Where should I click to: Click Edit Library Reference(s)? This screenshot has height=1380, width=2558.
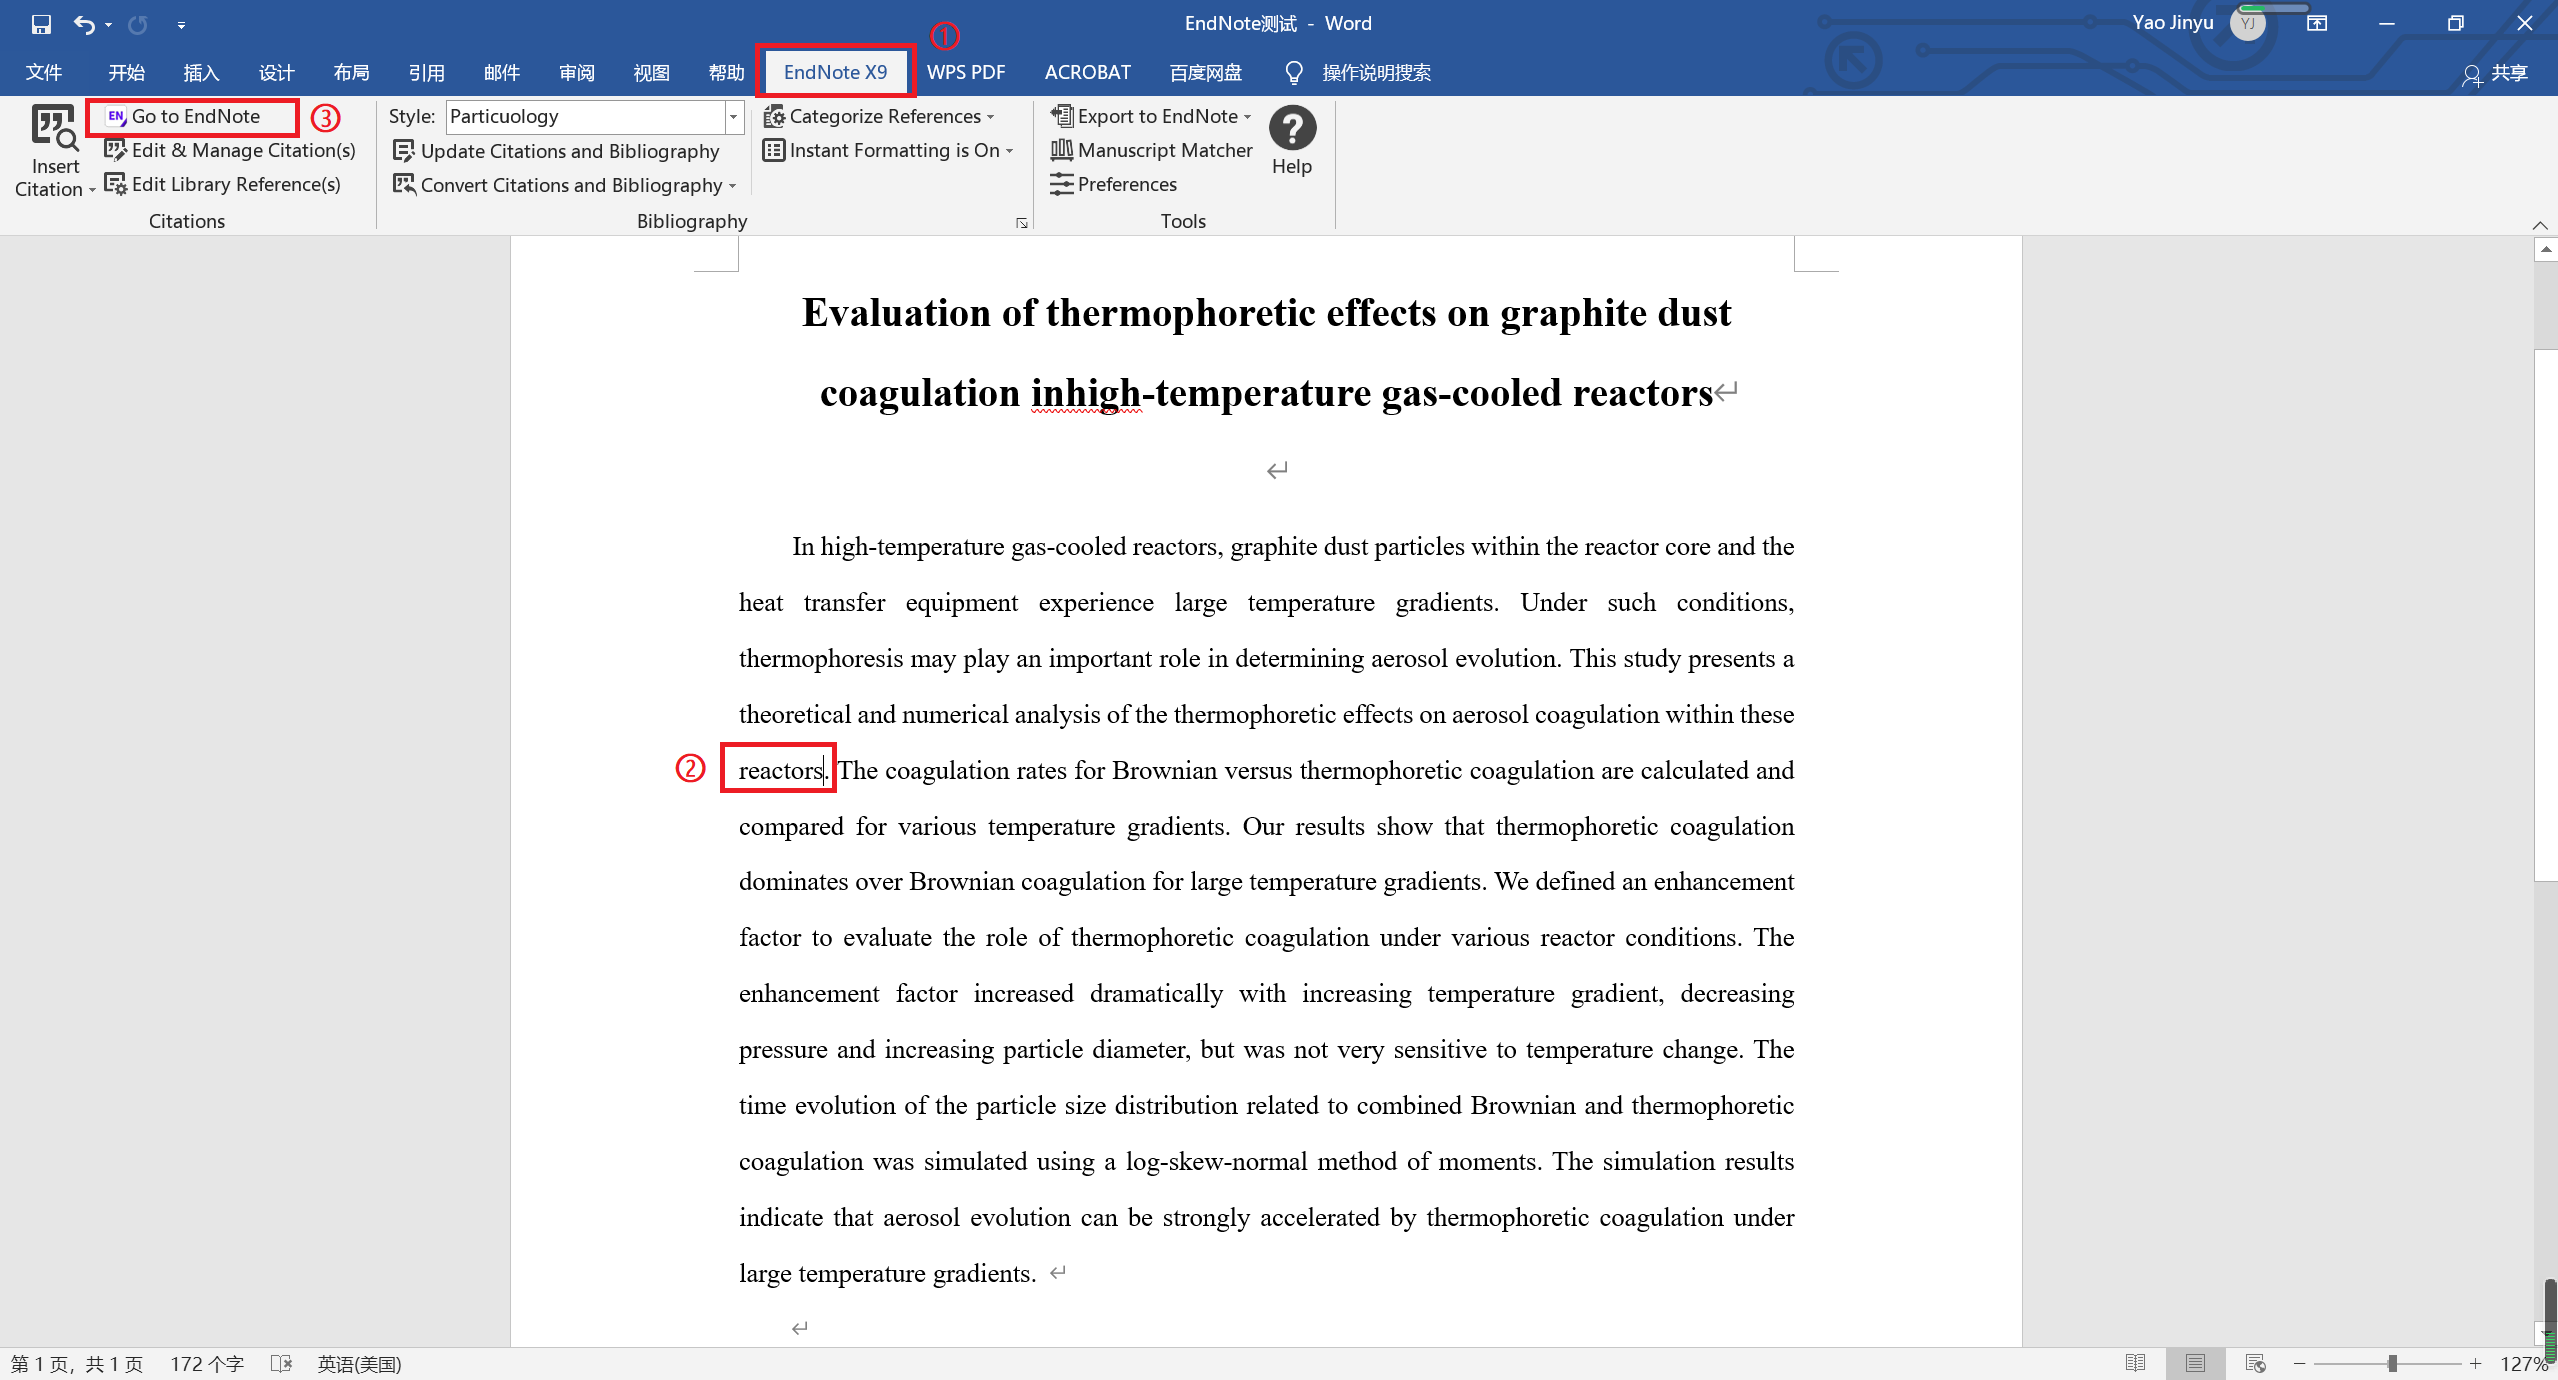[223, 184]
